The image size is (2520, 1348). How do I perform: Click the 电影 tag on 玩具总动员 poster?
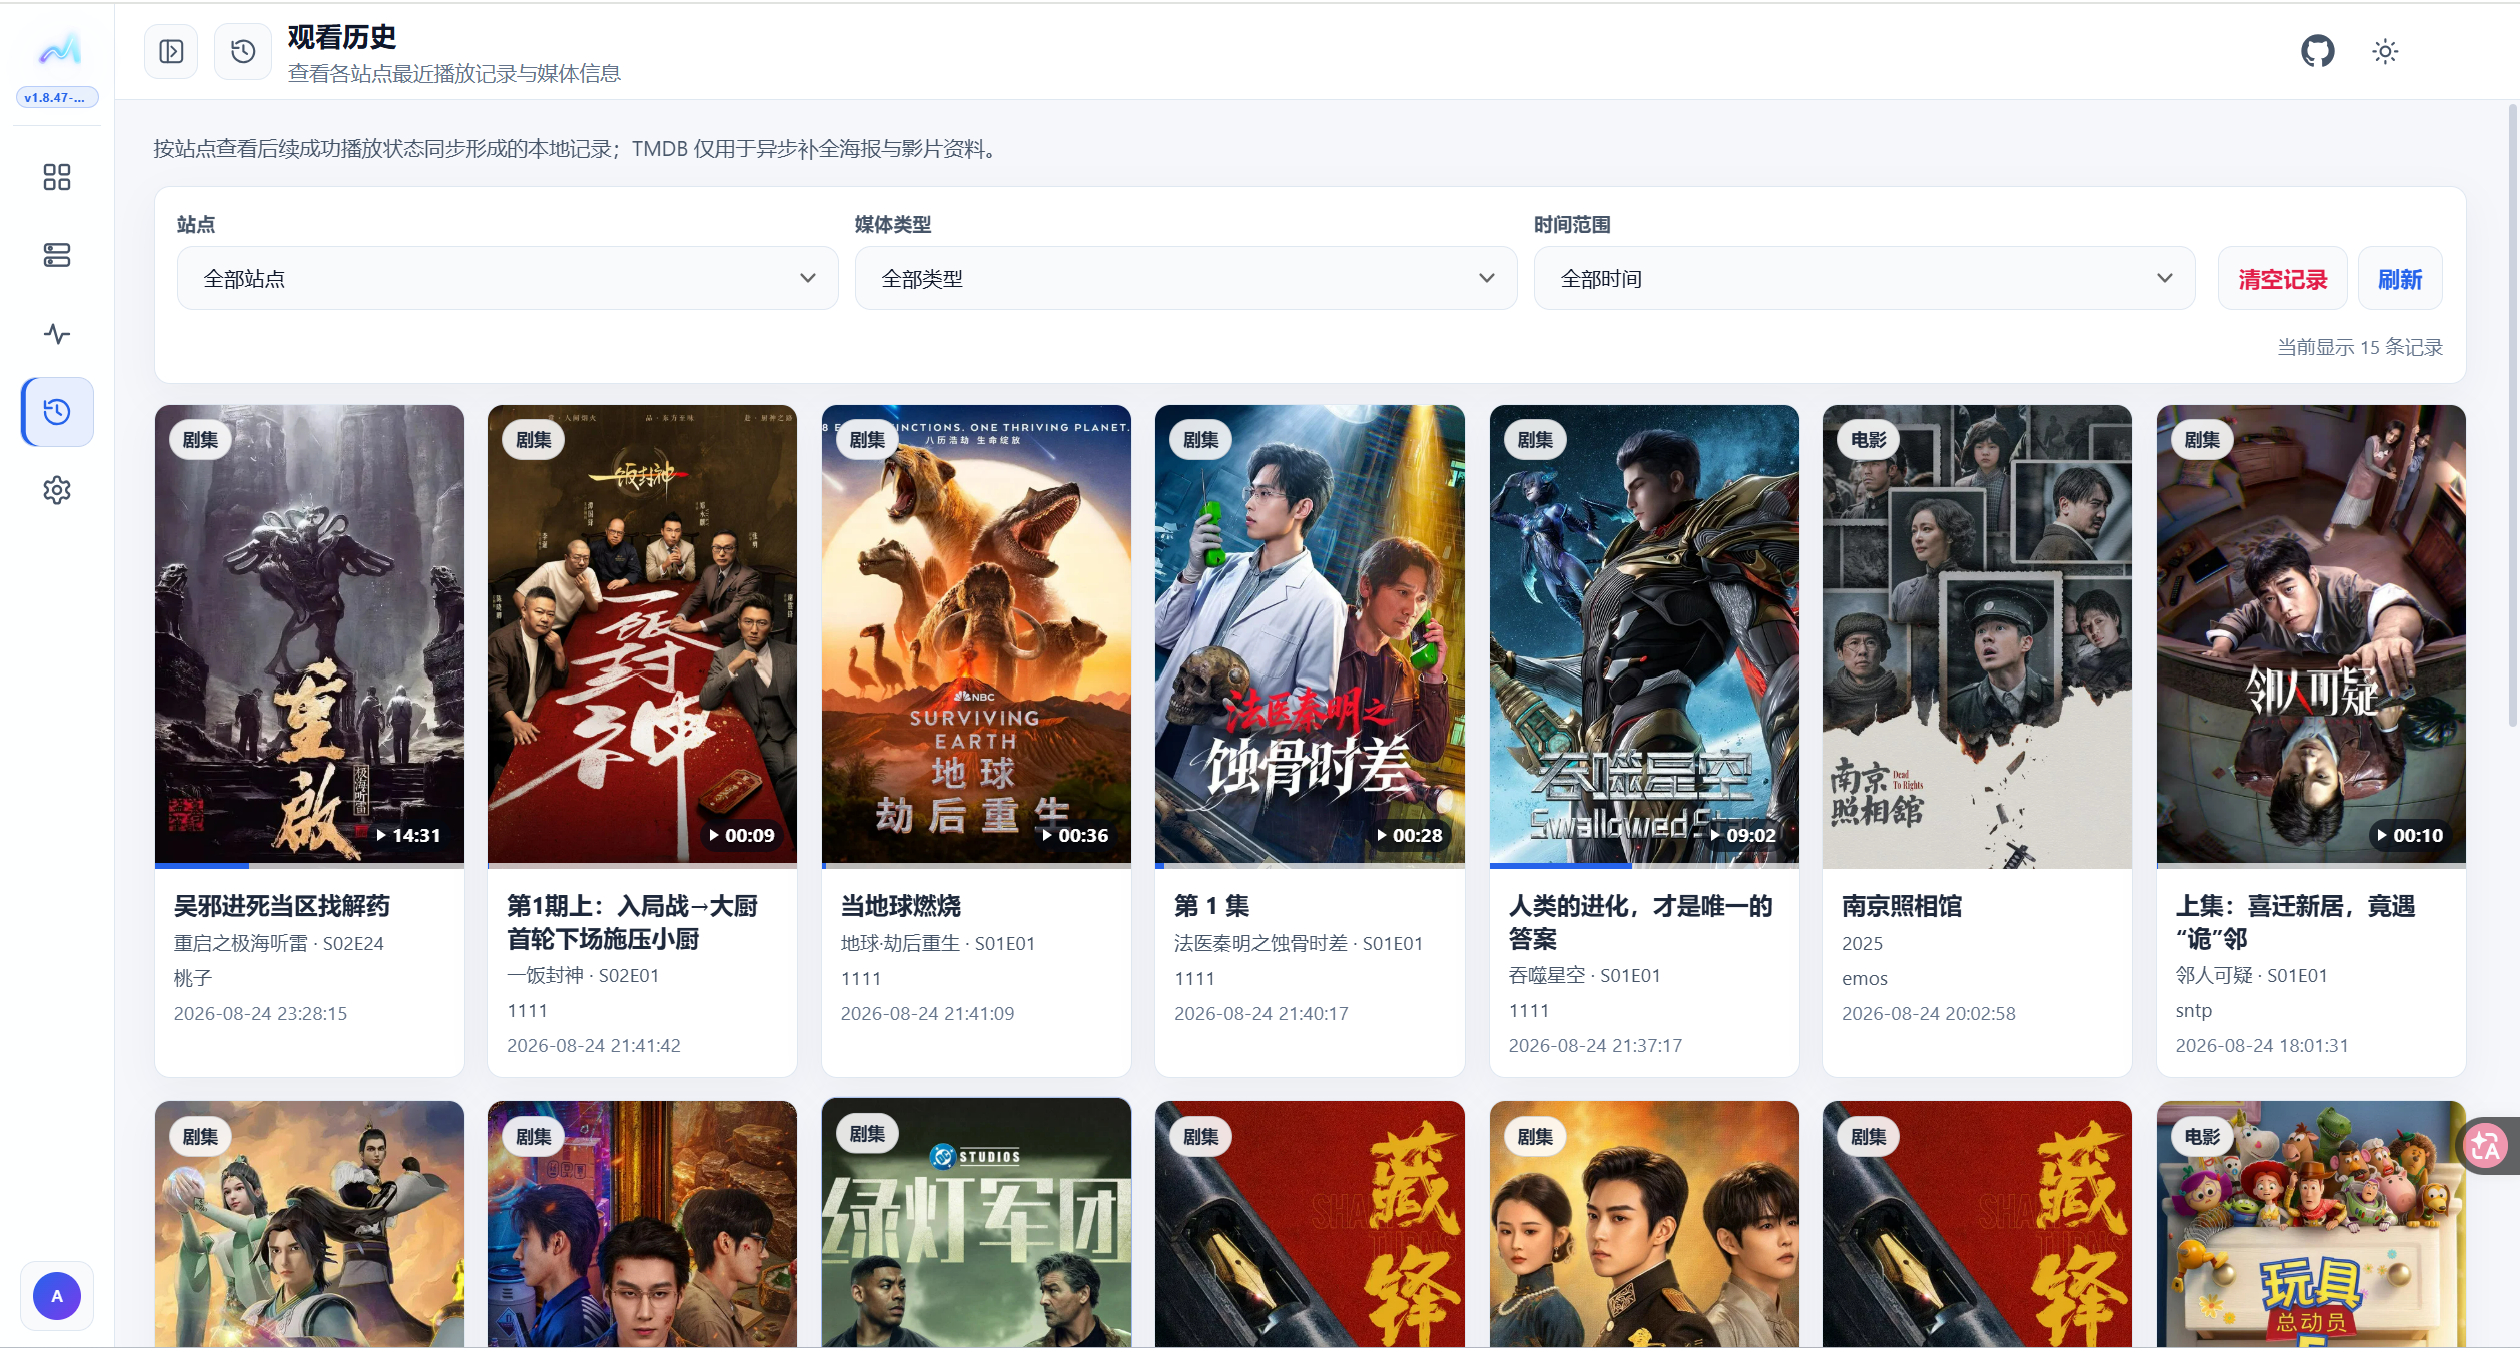click(x=2202, y=1137)
